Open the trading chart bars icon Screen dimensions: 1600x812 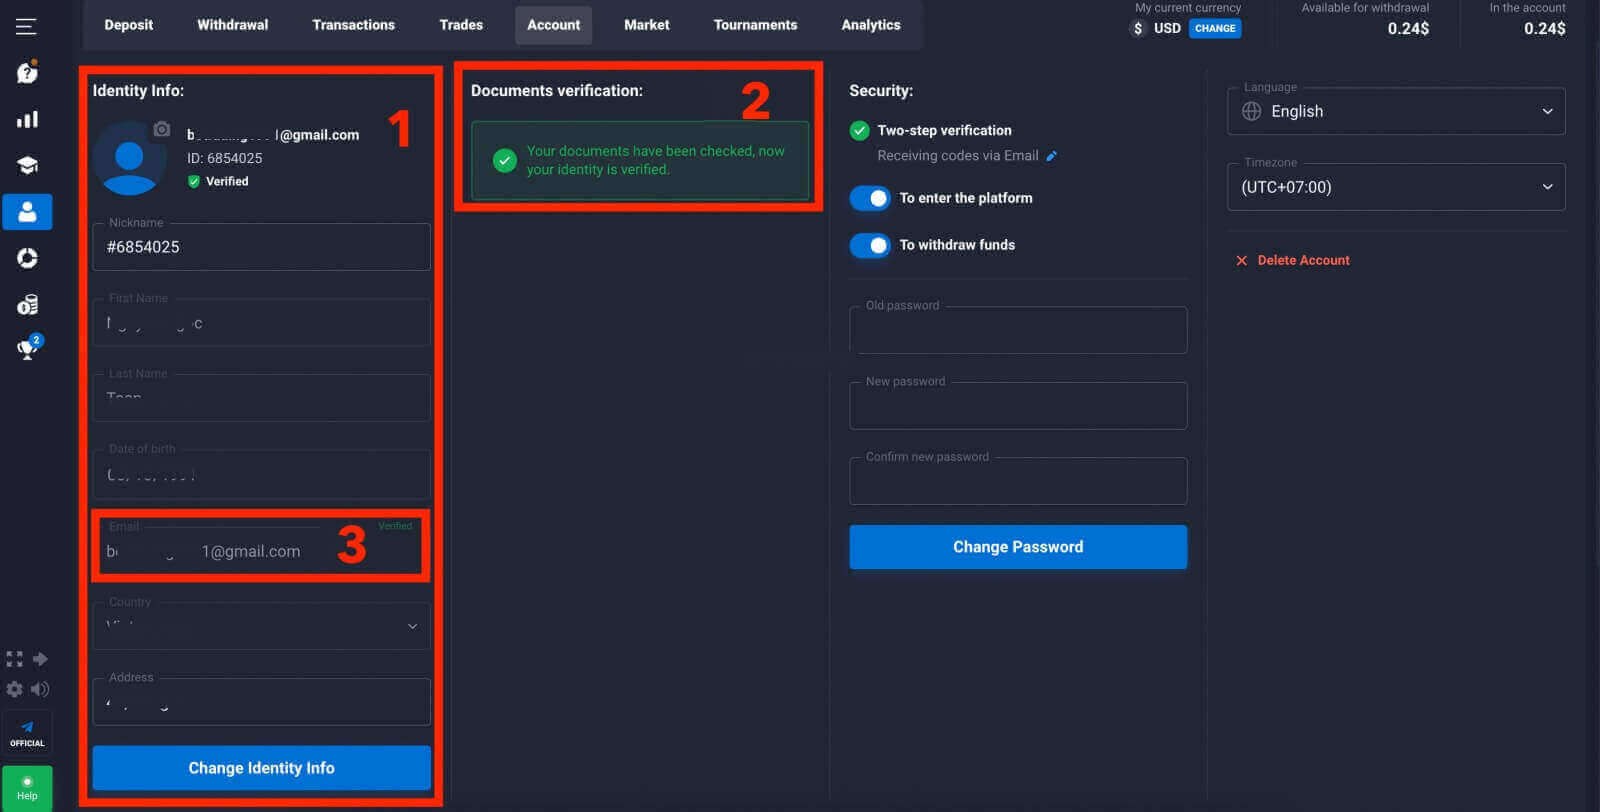click(27, 119)
